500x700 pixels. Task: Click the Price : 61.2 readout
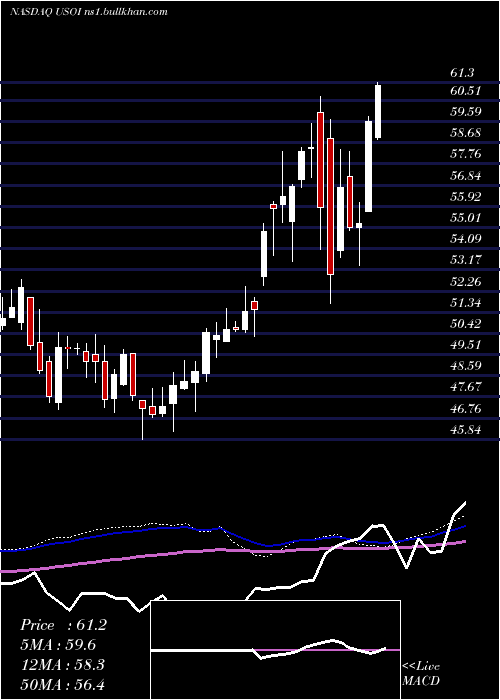[63, 625]
